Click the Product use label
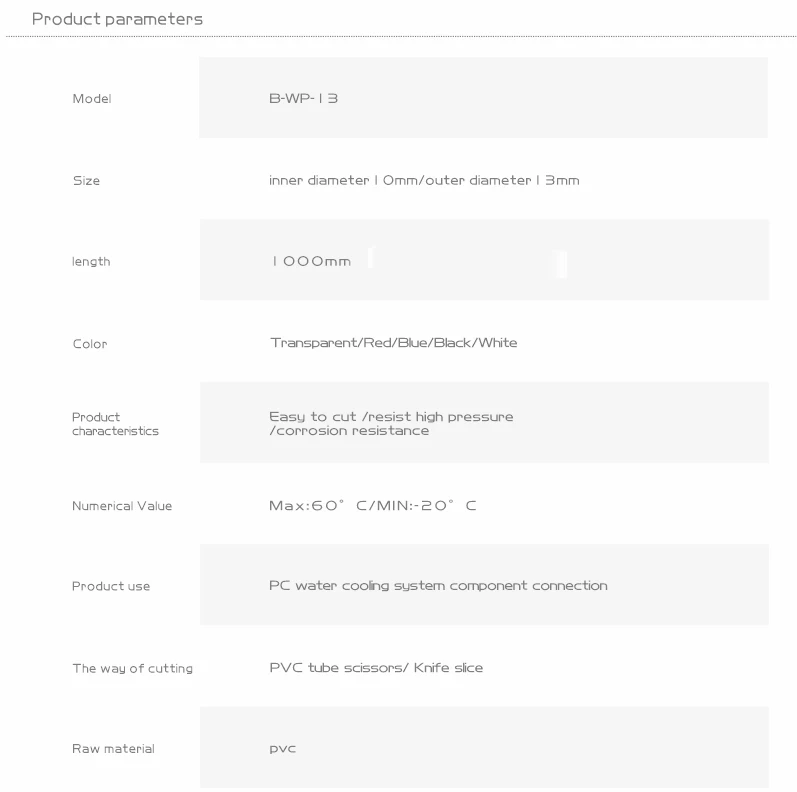The height and width of the screenshot is (792, 797). (111, 586)
